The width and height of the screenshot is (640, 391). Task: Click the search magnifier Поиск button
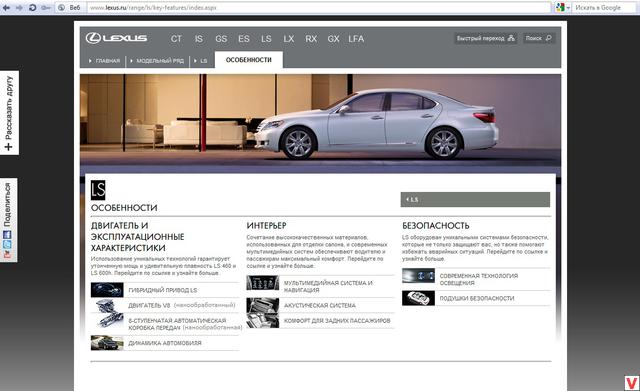coord(539,38)
